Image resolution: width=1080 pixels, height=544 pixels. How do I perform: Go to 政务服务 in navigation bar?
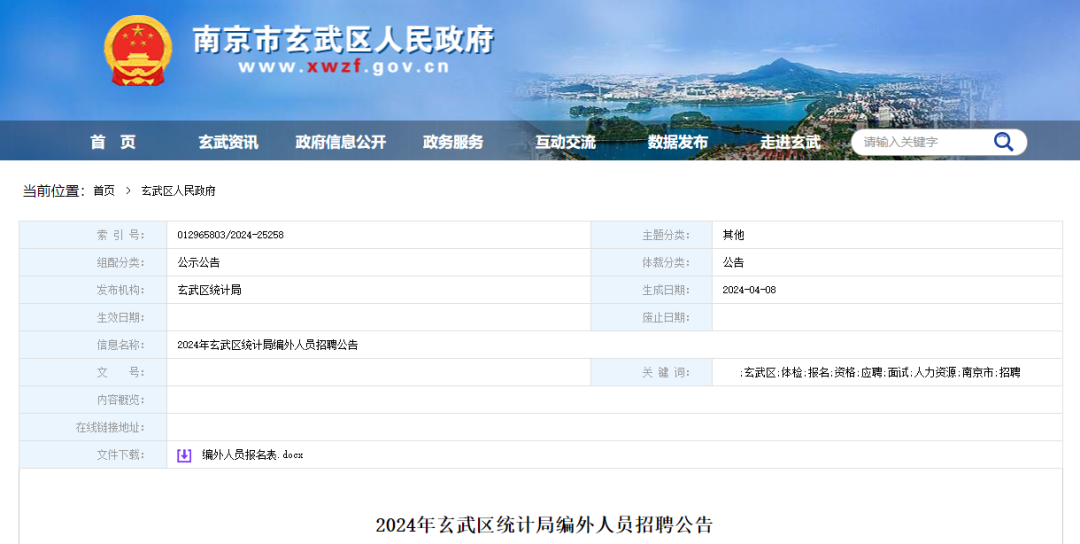[x=453, y=142]
